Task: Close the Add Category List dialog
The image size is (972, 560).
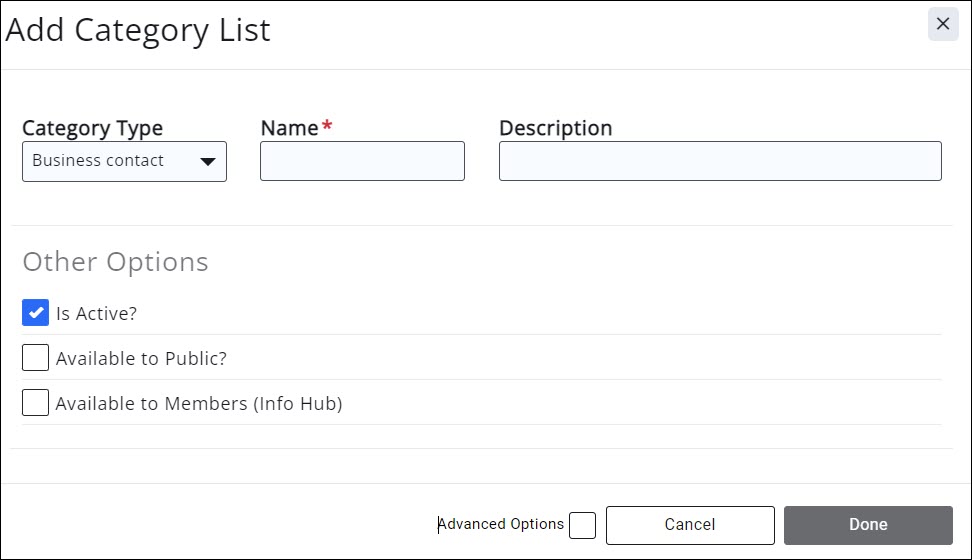Action: (942, 24)
